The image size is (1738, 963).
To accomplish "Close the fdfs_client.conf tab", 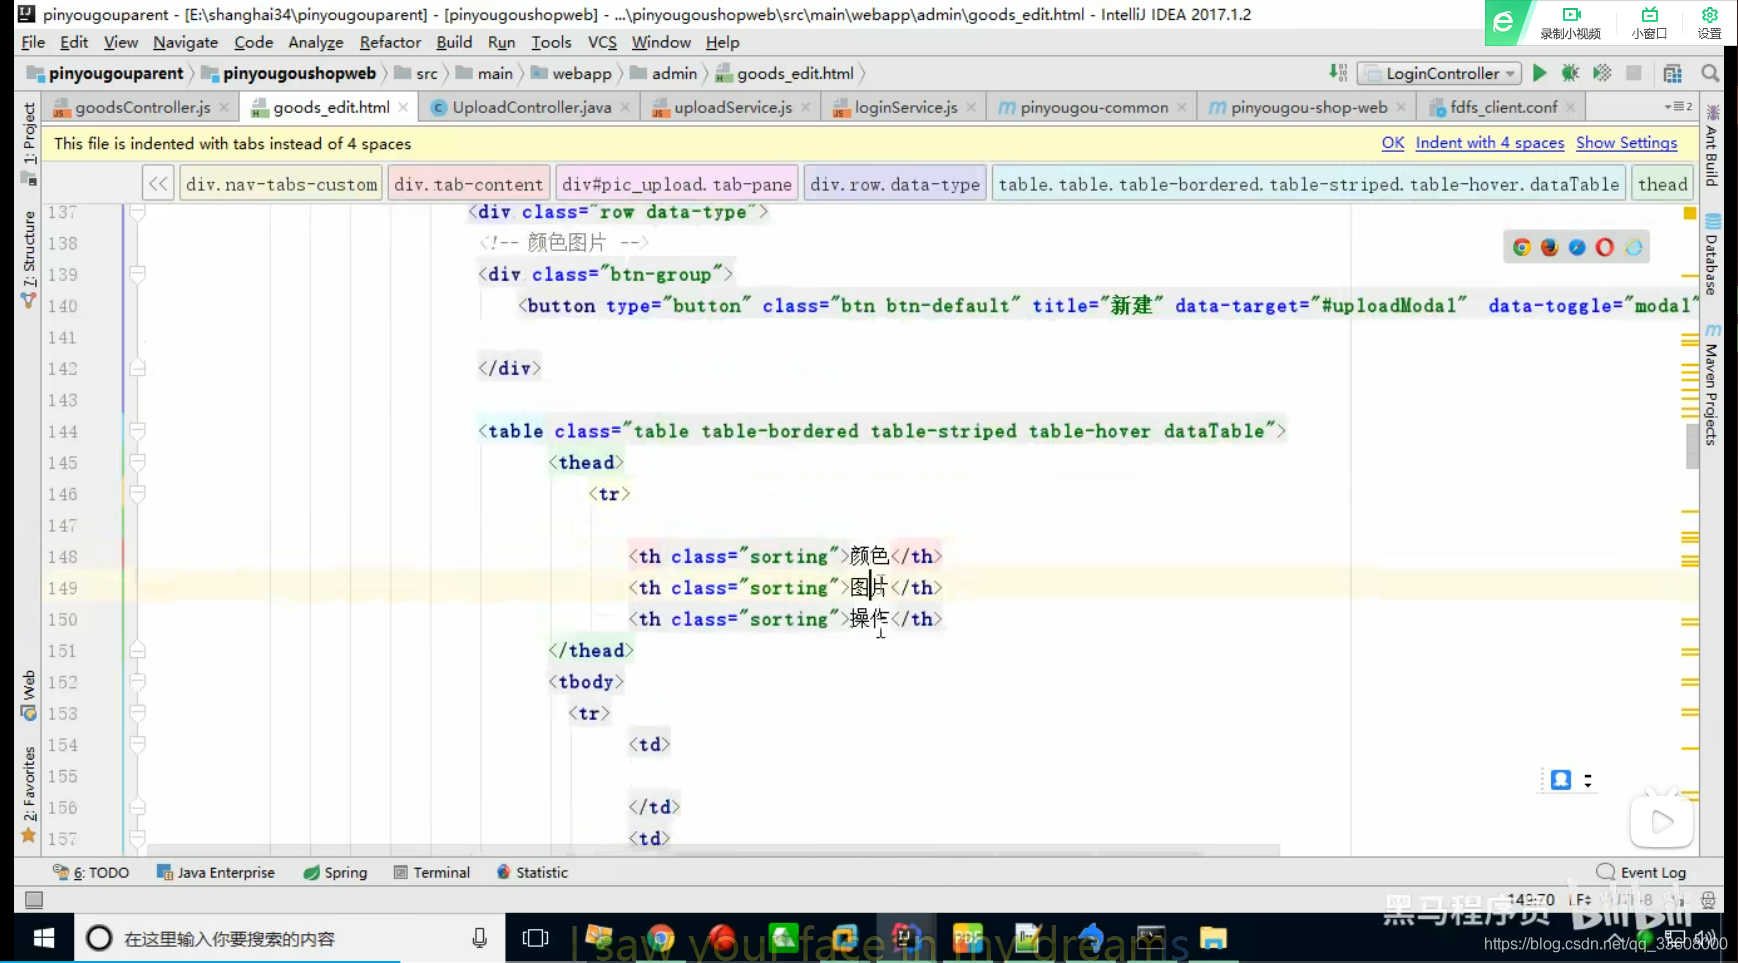I will point(1571,107).
